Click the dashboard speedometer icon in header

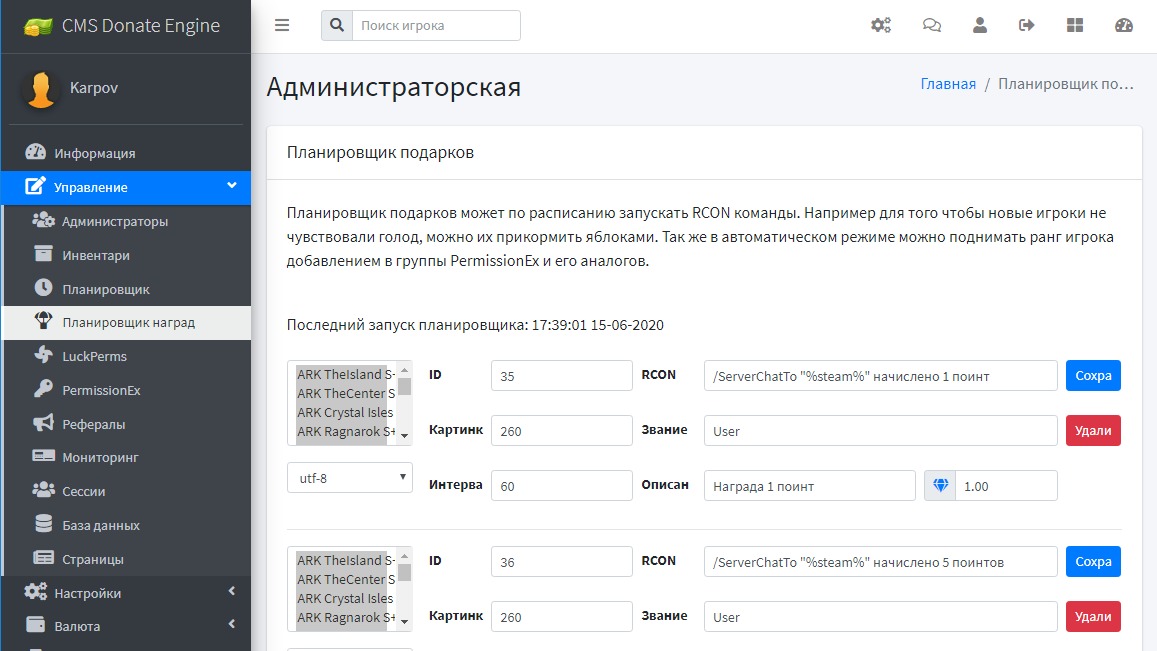pyautogui.click(x=1124, y=26)
